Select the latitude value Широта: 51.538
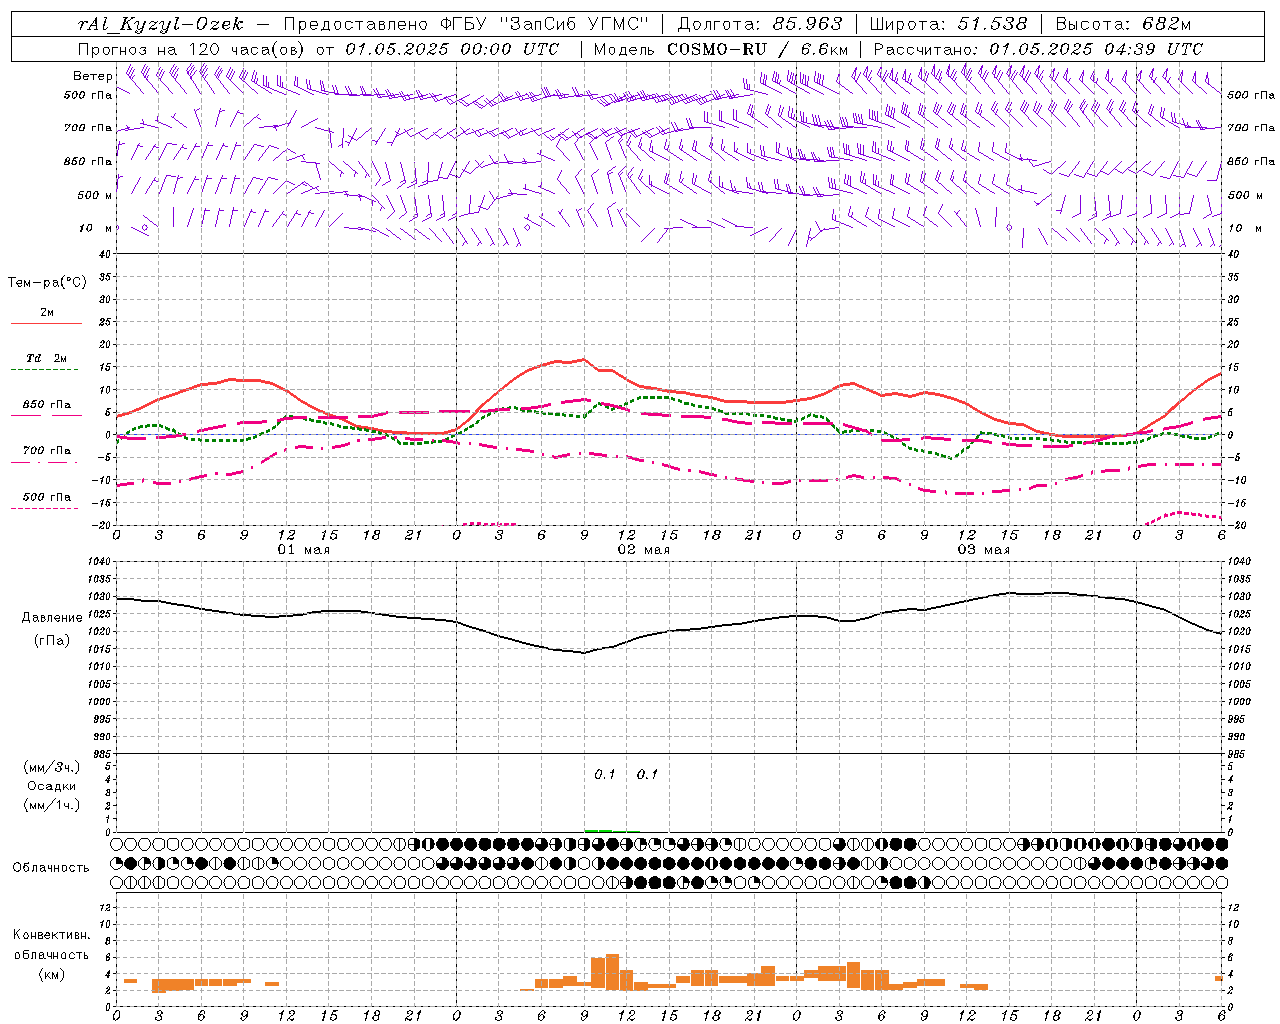This screenshot has width=1280, height=1024. point(948,24)
